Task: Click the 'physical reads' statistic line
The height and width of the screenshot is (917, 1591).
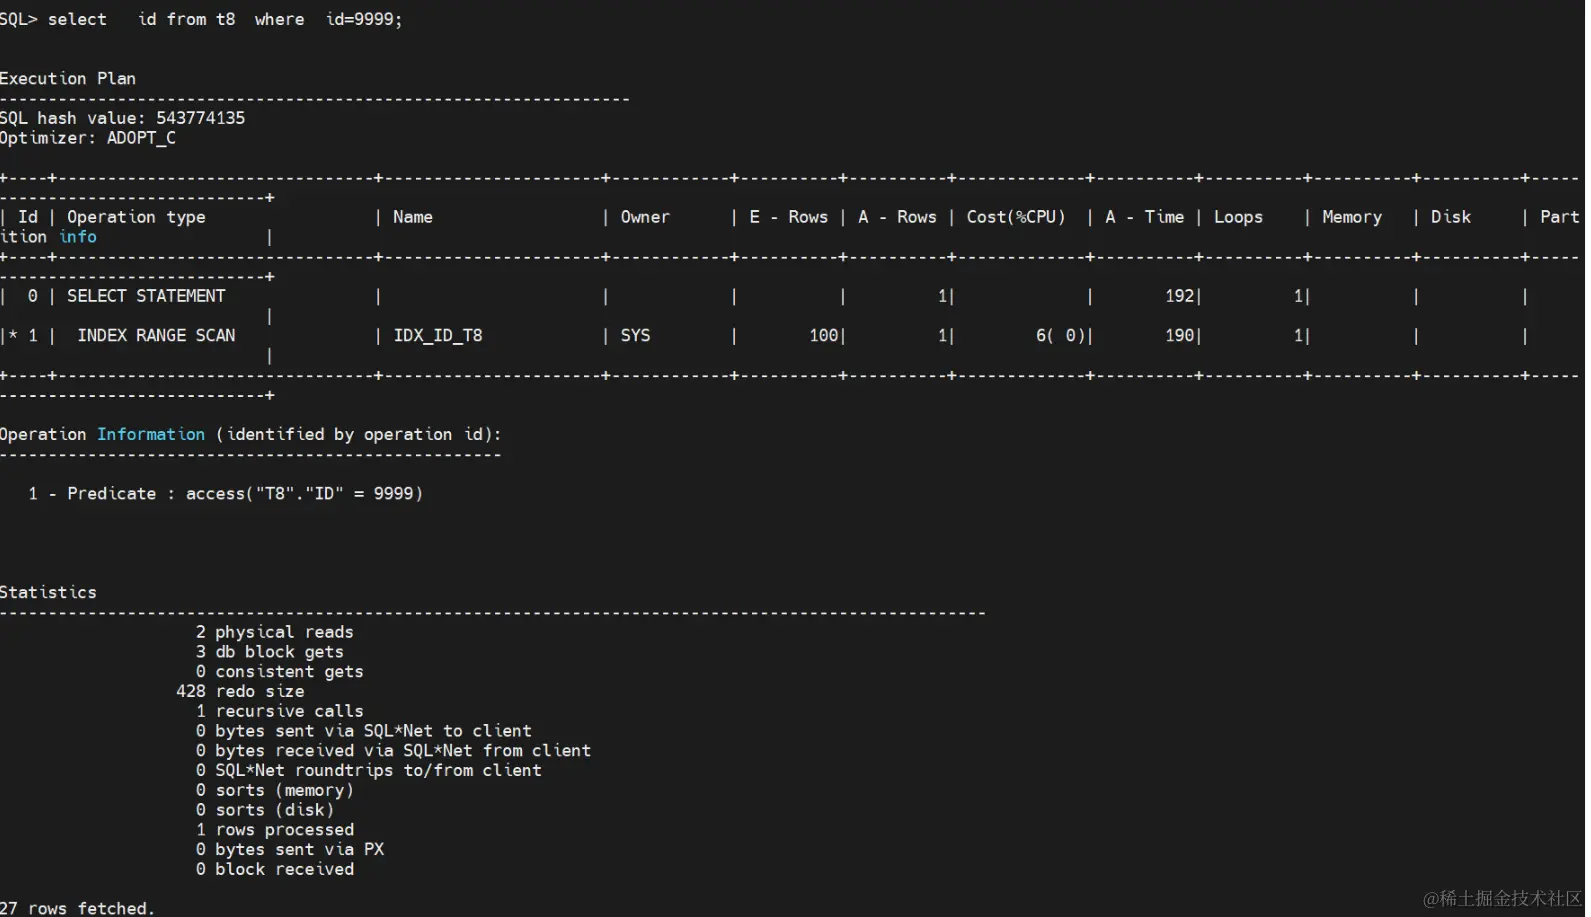Action: tap(275, 632)
